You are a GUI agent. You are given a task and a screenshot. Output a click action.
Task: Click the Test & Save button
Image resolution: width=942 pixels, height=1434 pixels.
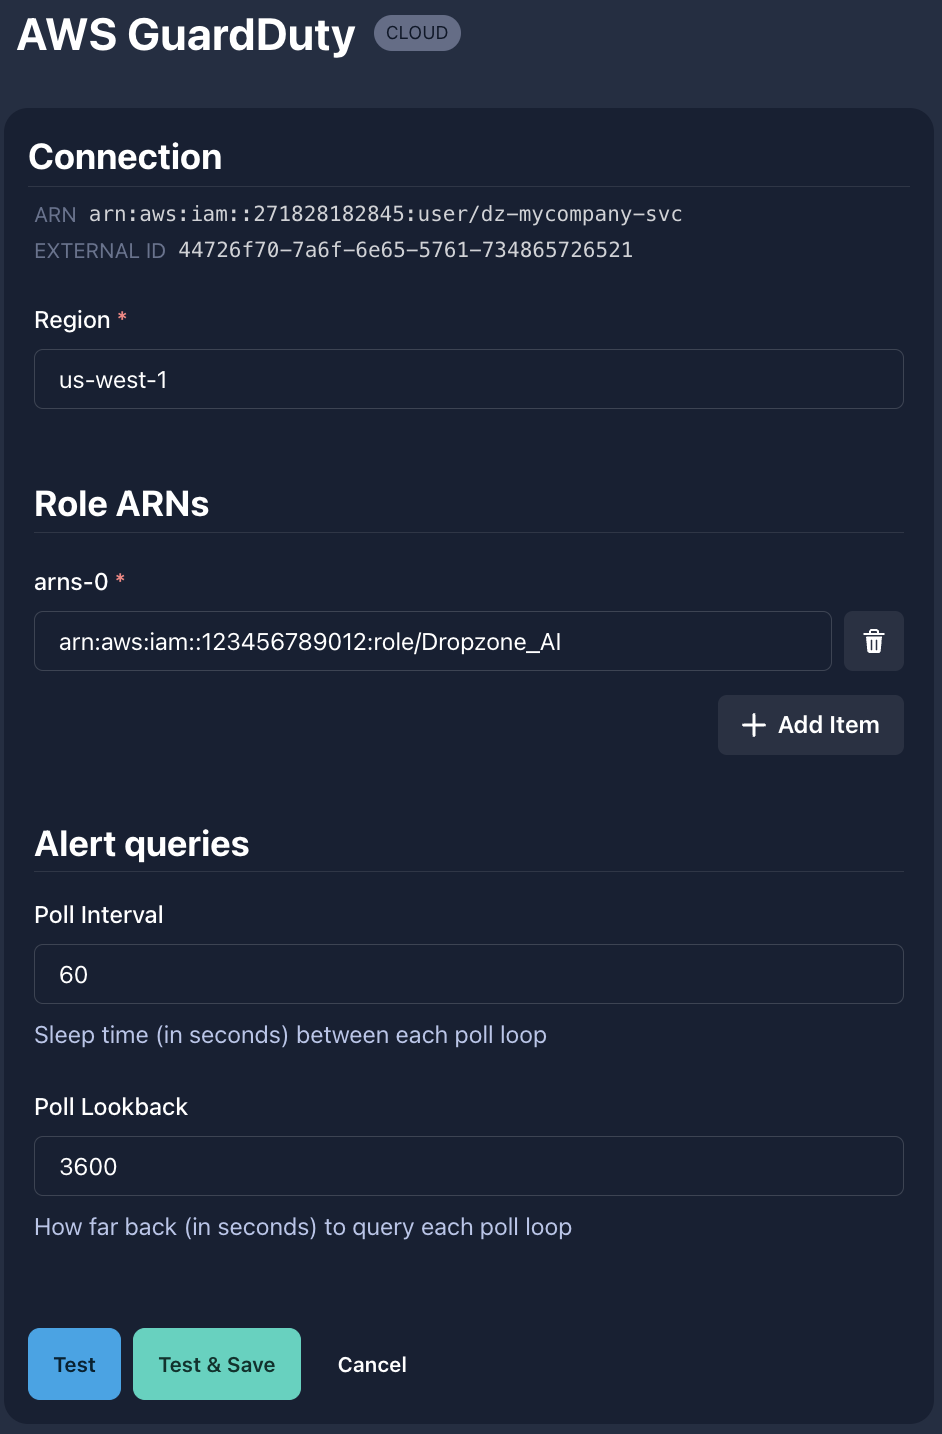216,1364
